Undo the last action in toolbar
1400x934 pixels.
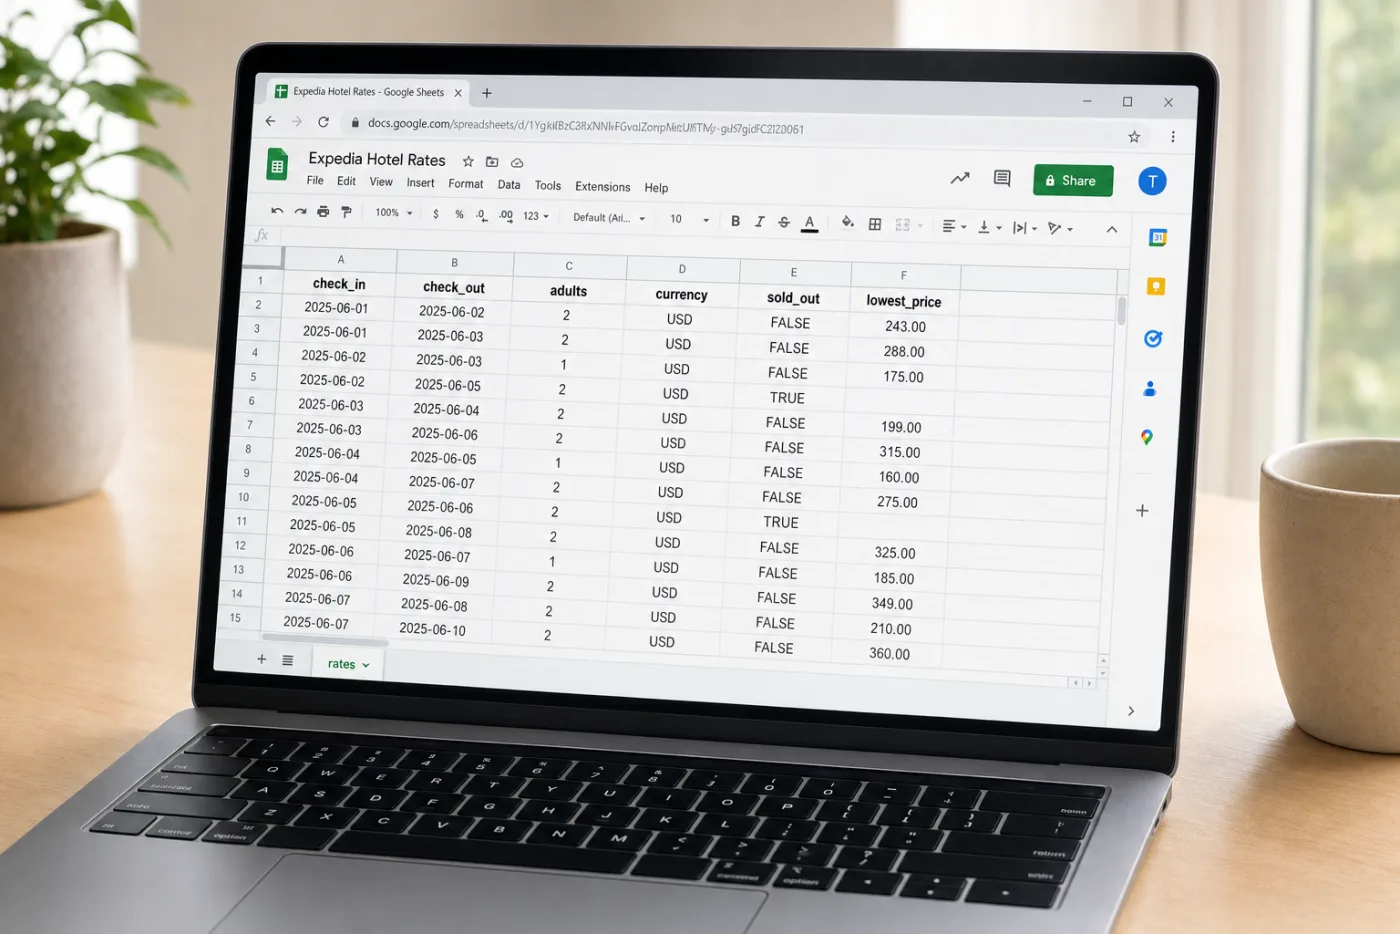pos(277,211)
